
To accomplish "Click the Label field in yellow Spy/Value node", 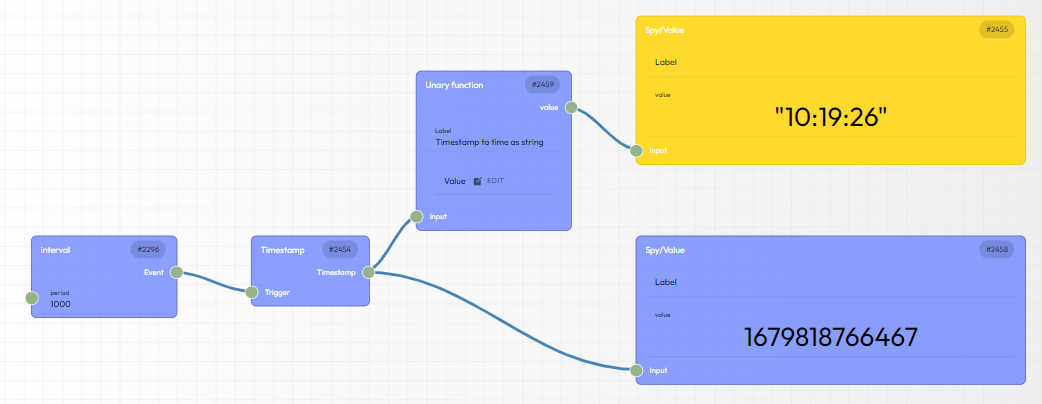I will [830, 62].
